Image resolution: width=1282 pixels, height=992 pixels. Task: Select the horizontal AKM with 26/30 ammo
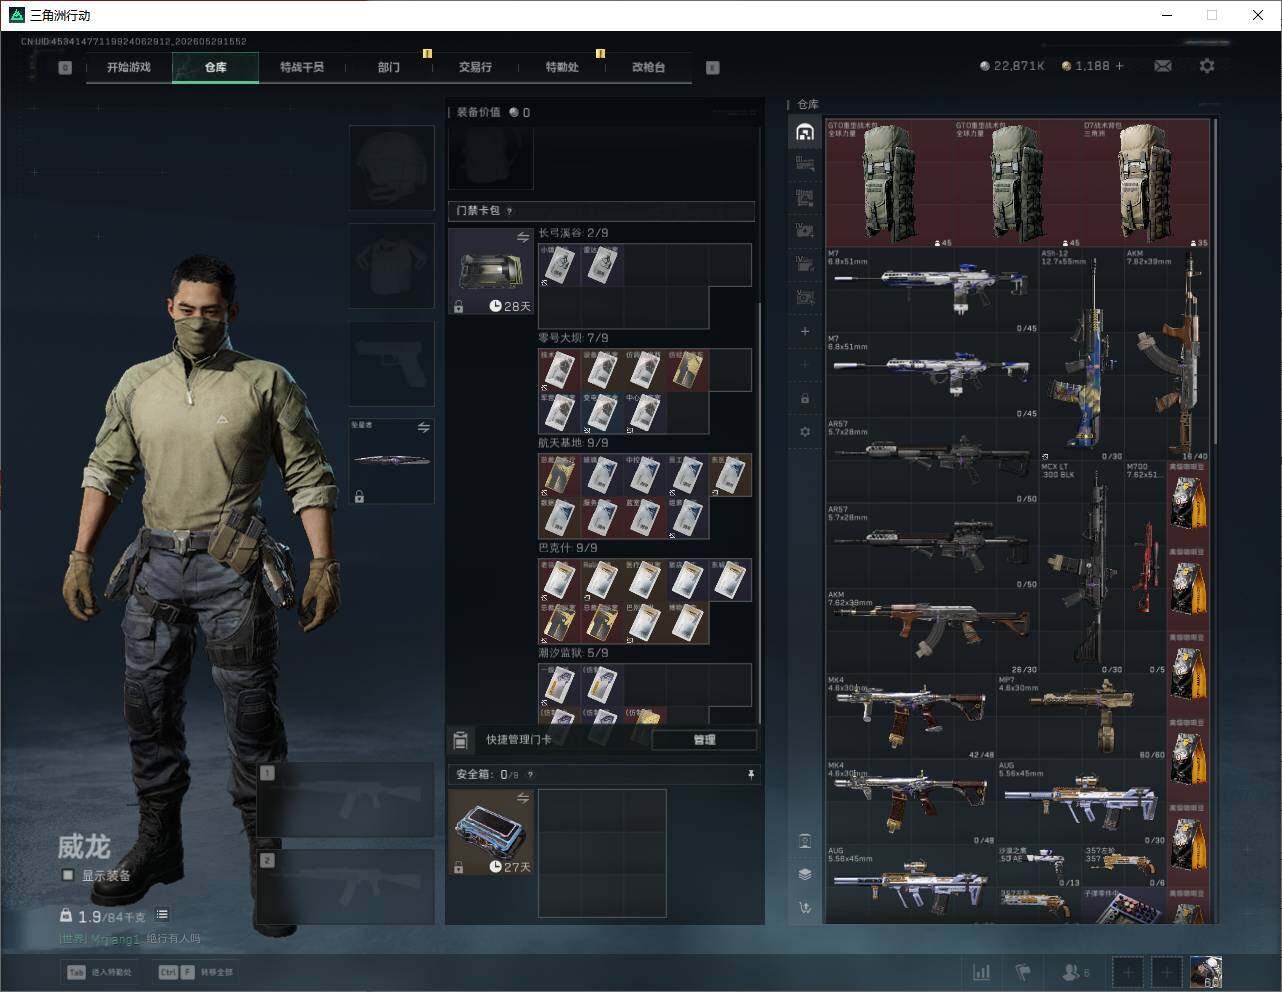pos(932,631)
